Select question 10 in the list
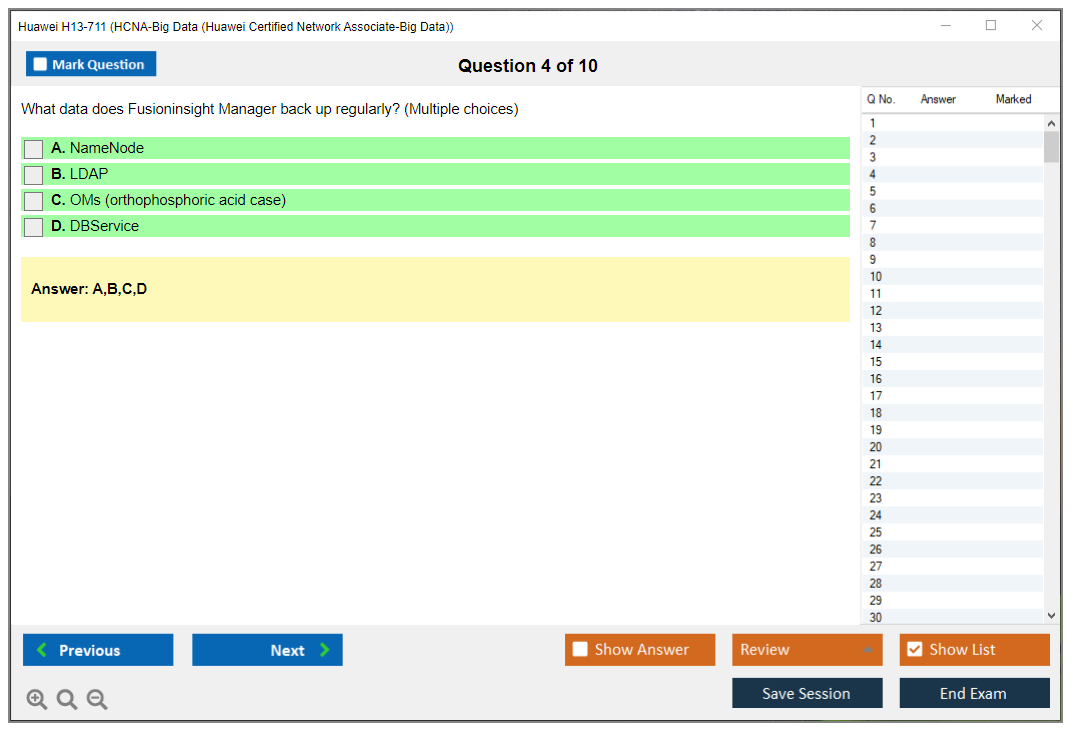The image size is (1075, 735). (876, 277)
